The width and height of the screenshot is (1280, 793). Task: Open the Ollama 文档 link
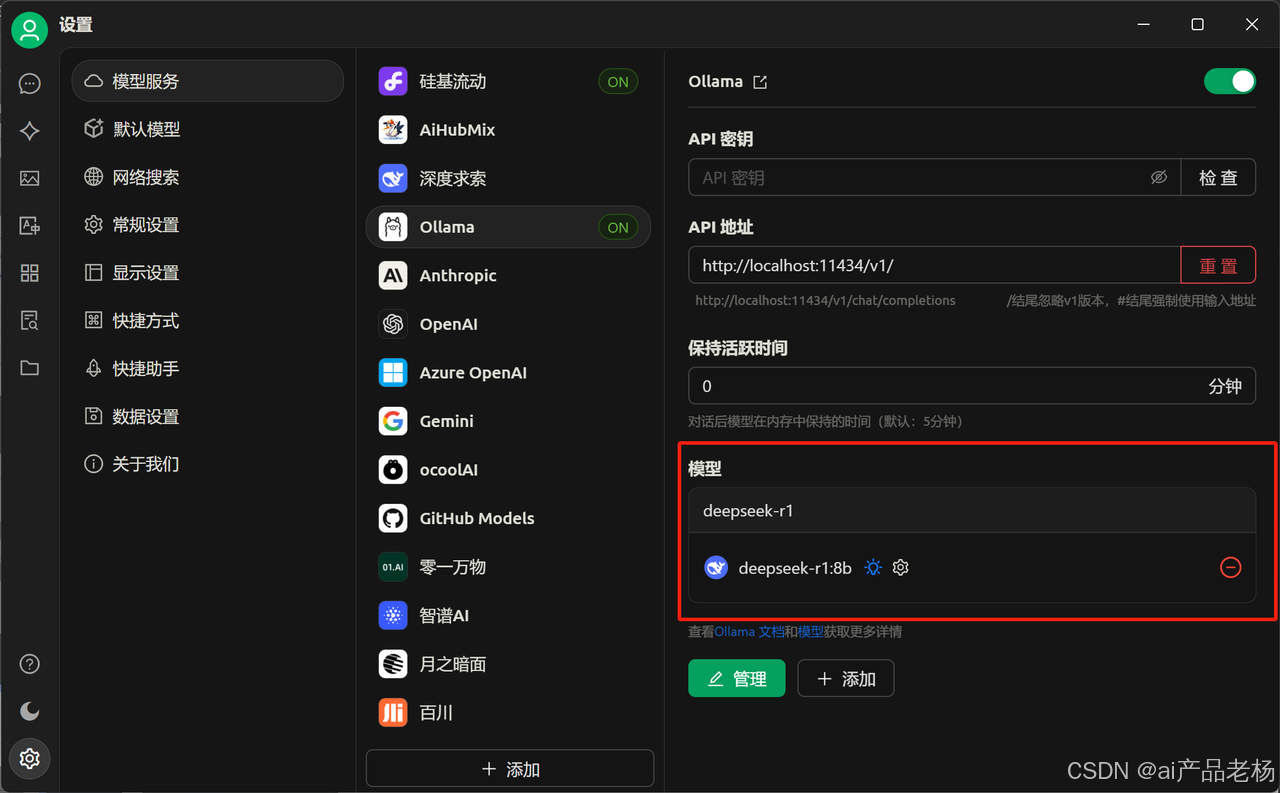(x=749, y=632)
